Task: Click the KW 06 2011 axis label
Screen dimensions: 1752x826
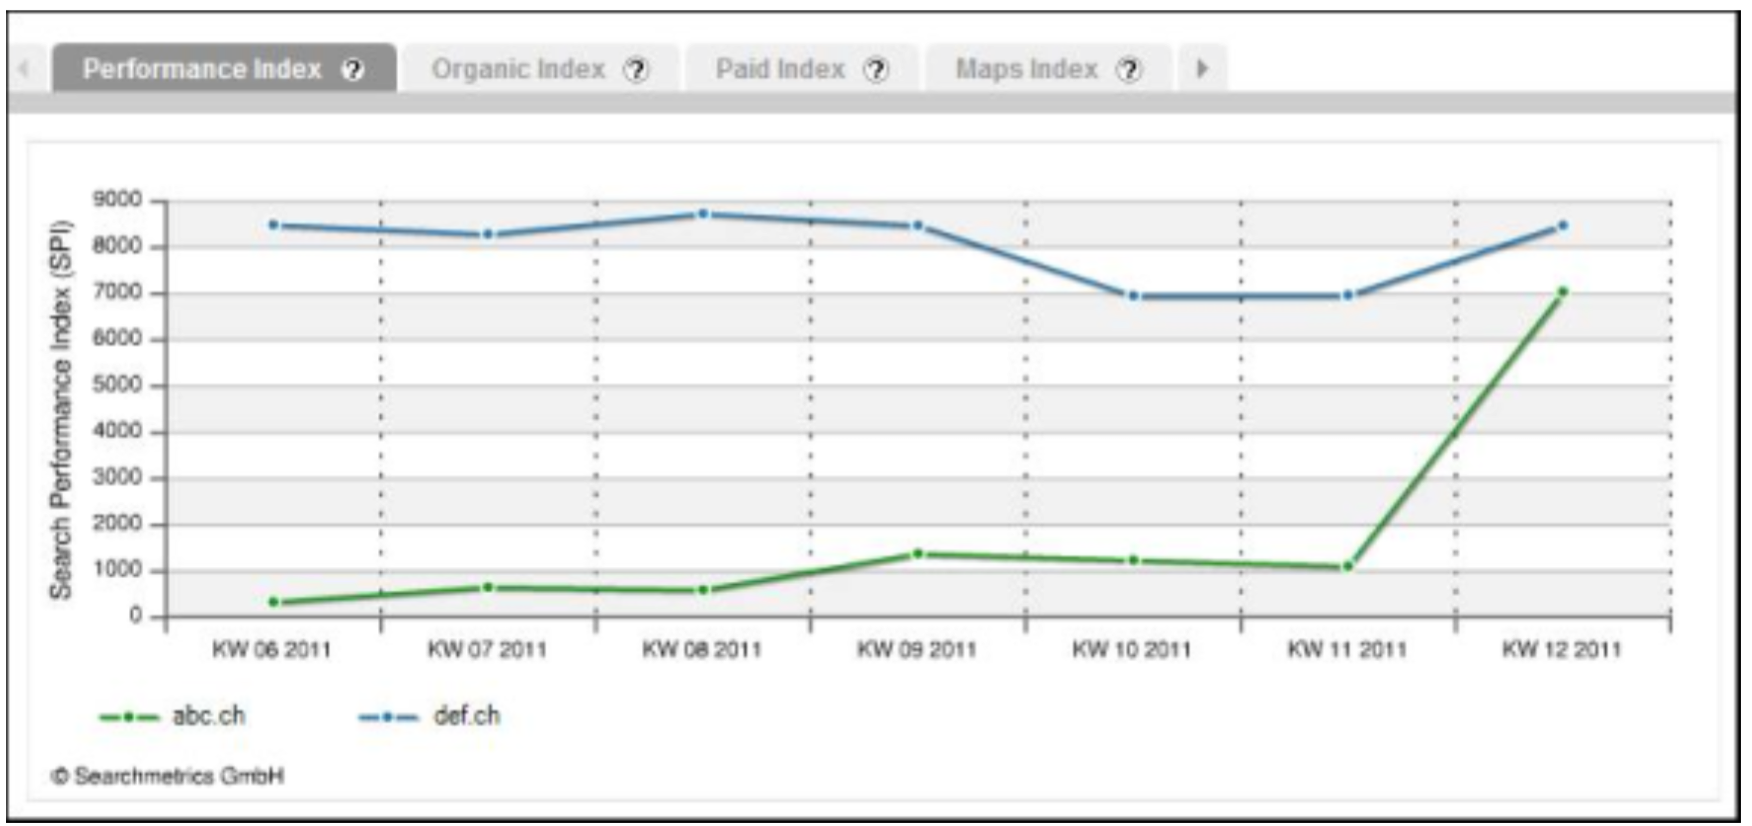Action: 271,650
